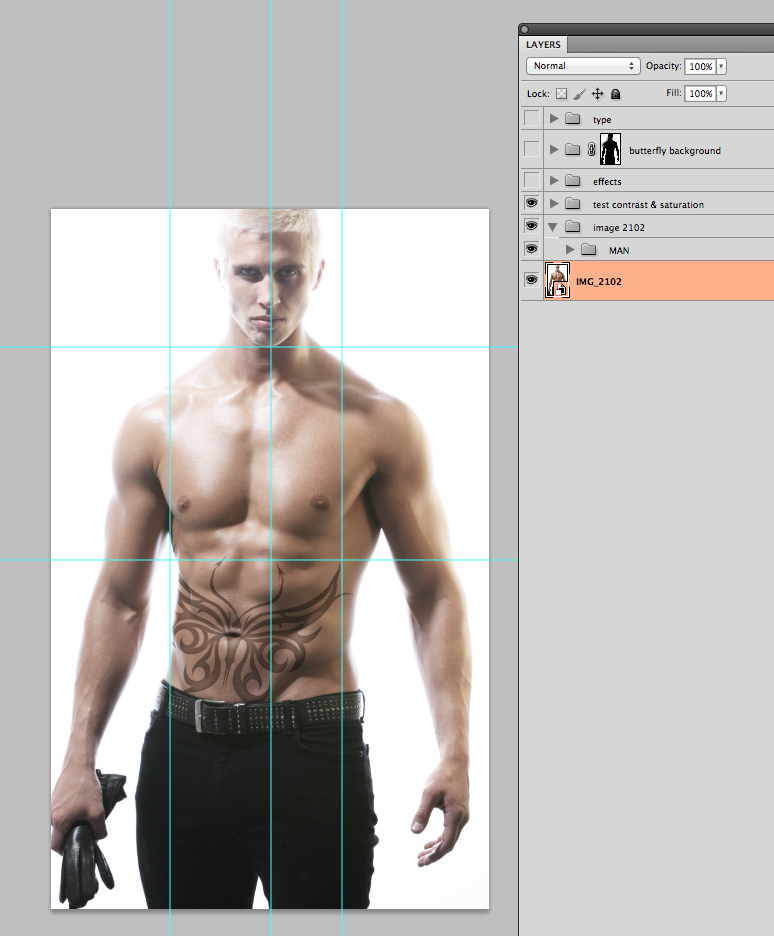Select butterfly background layer mask thumbnail
Viewport: 774px width, 936px height.
(610, 149)
